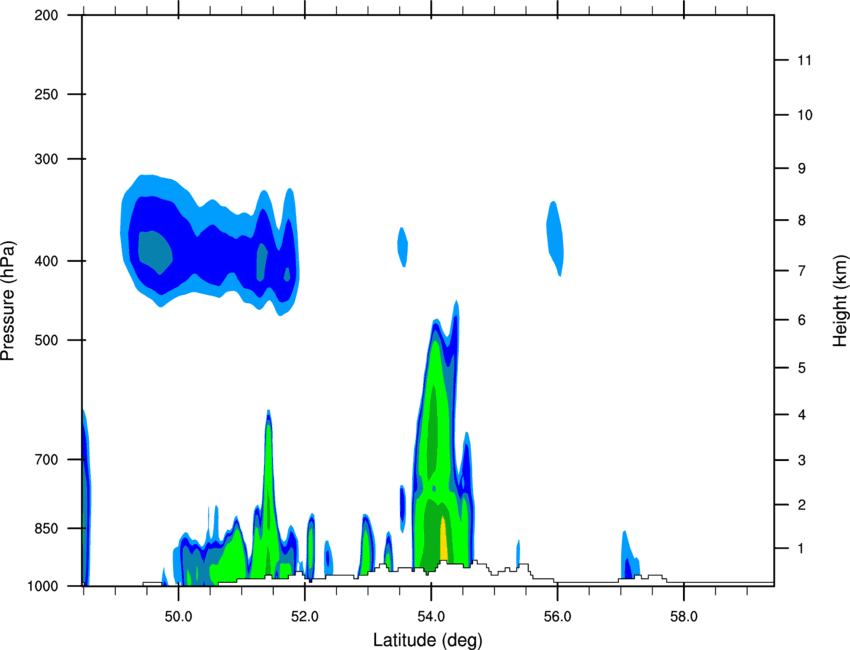Pick the 6 km height label
This screenshot has height=650, width=850.
click(802, 320)
